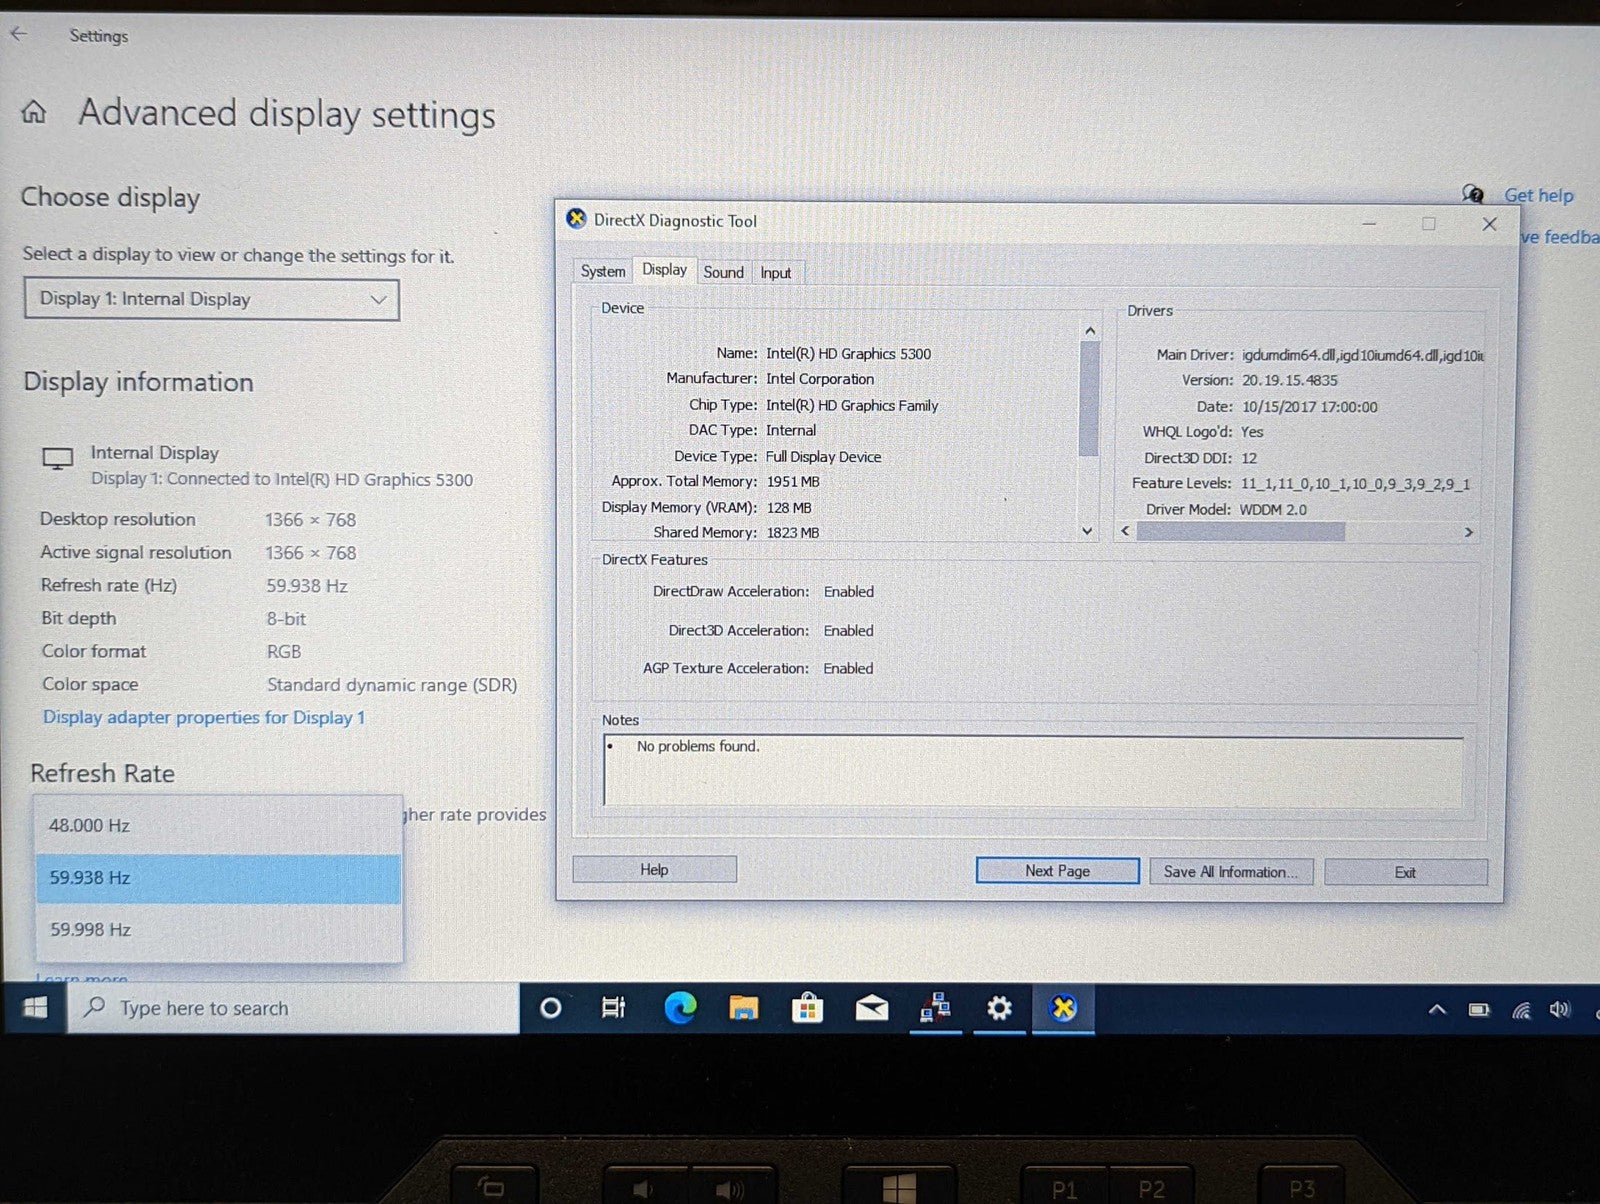Screen dimensions: 1600x1204
Task: Click the 8-bit bit depth value
Action: [286, 619]
